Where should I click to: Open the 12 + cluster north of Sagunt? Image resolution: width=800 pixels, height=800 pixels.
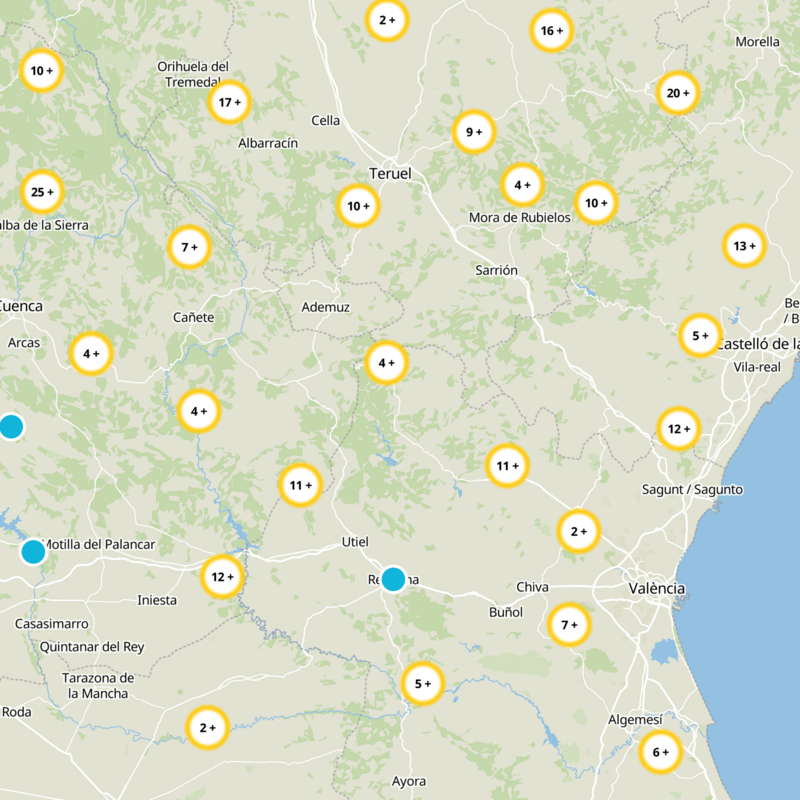(679, 429)
